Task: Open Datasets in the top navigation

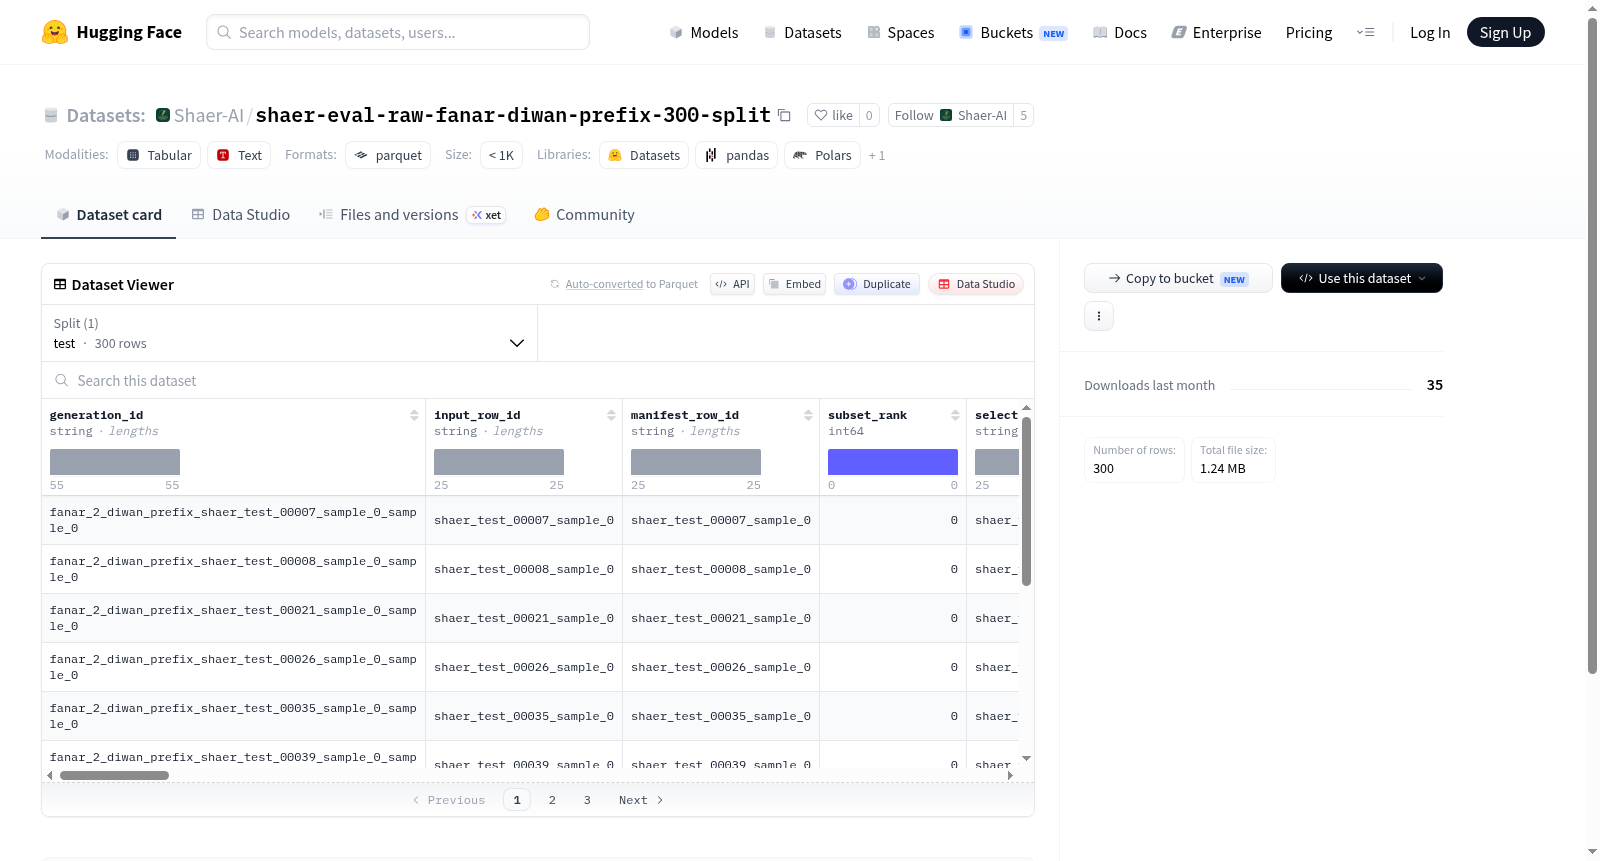Action: point(802,32)
